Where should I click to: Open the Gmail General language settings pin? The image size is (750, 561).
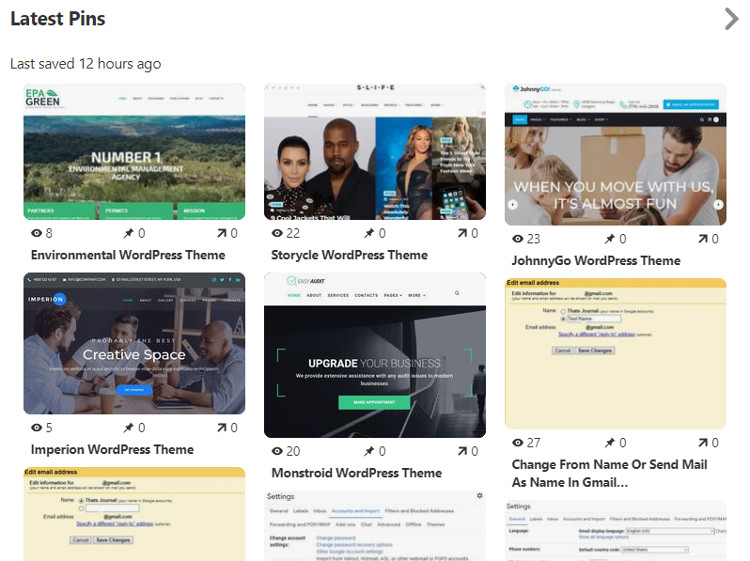point(616,531)
